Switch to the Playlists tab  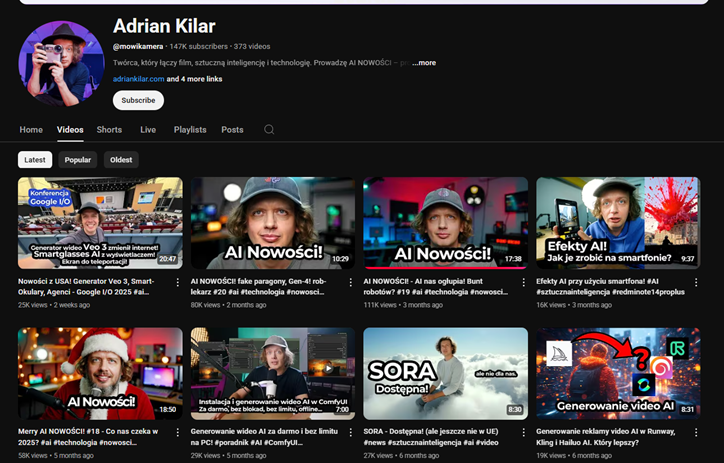(x=190, y=130)
